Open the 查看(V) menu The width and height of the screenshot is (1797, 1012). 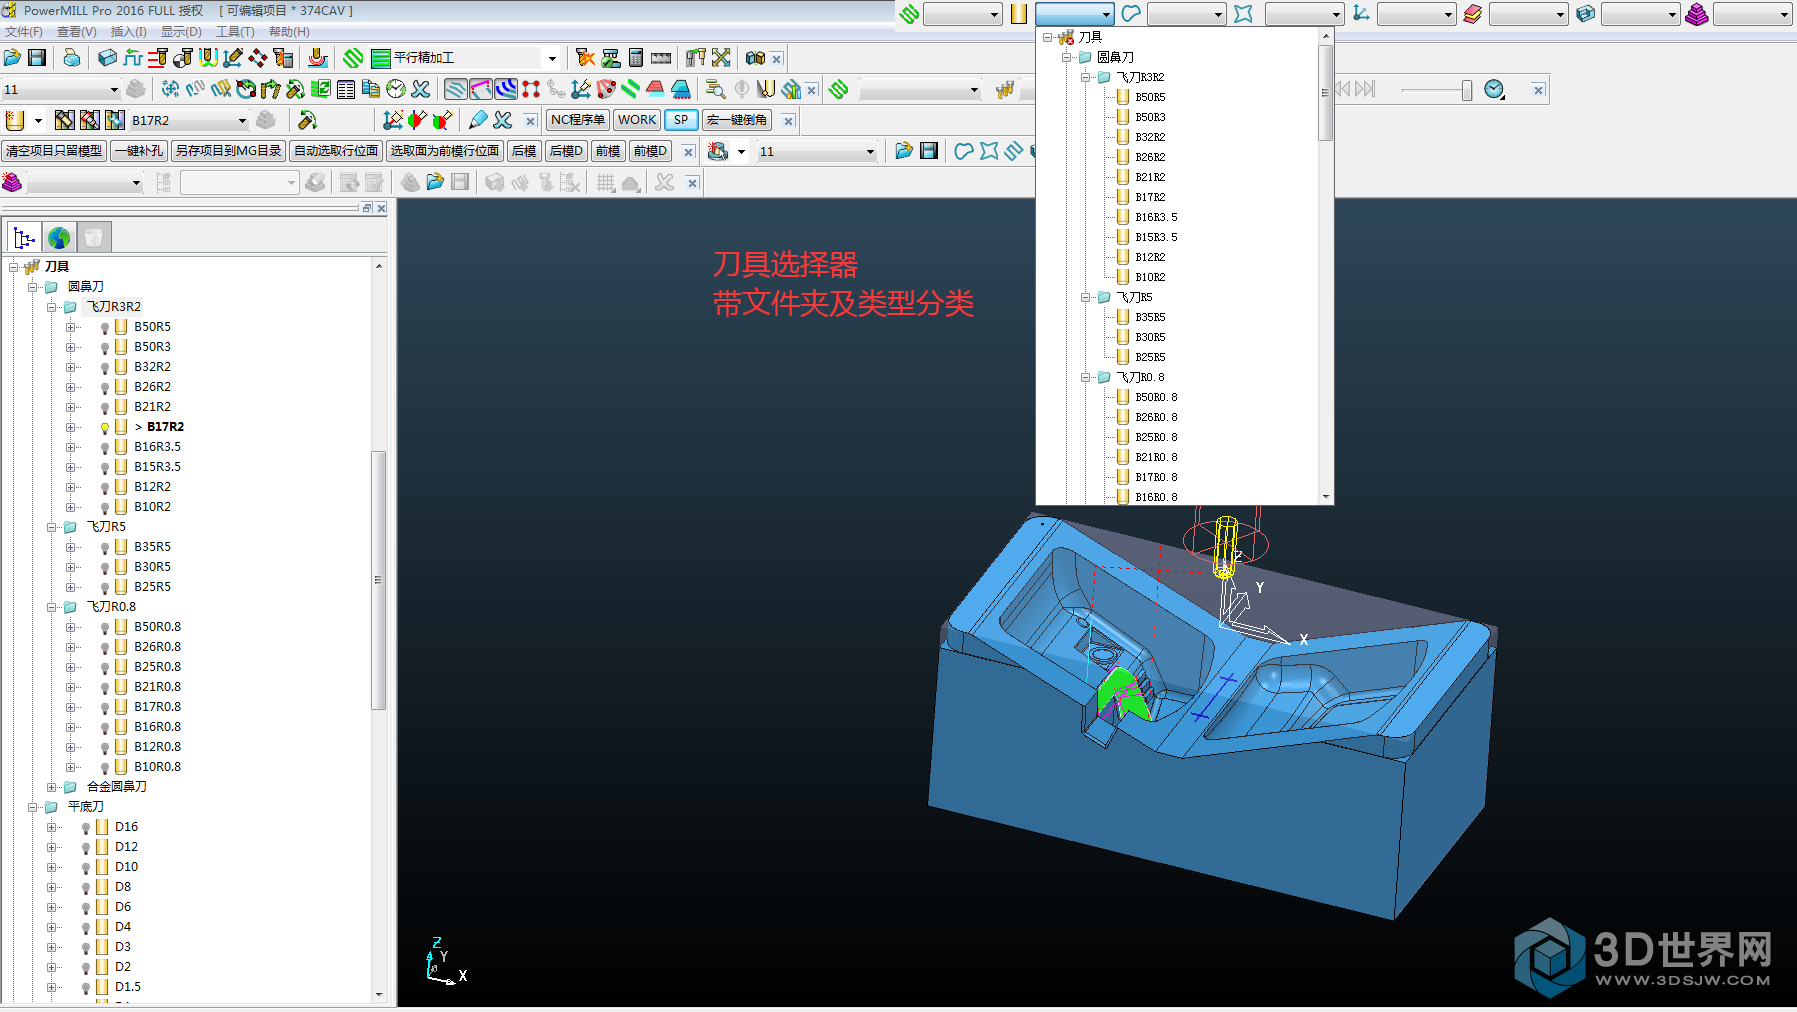tap(76, 32)
